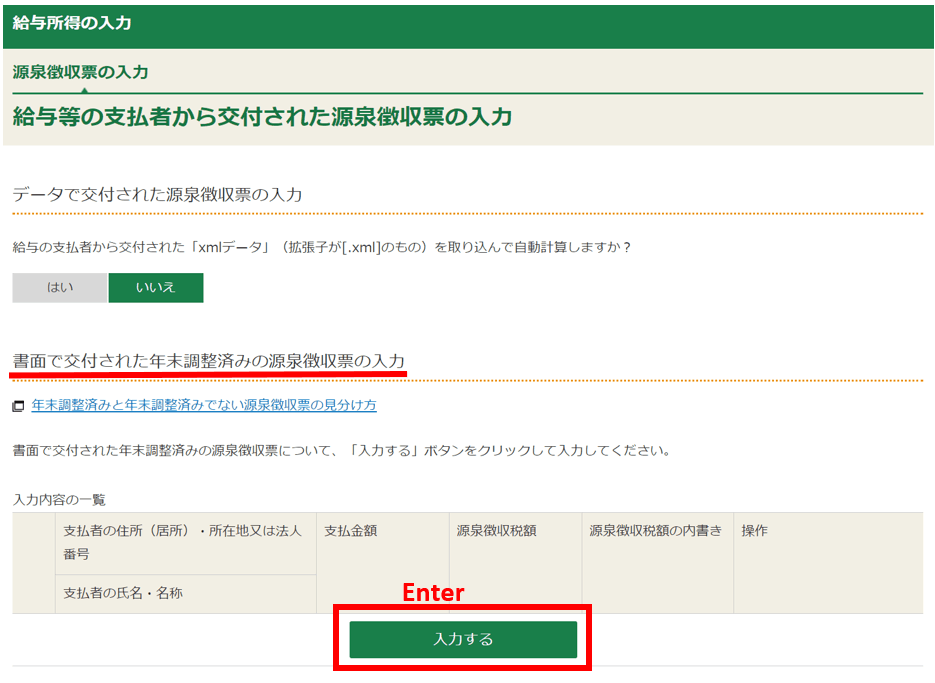The image size is (935, 683).
Task: Click the 支払金額 column header
Action: click(383, 563)
